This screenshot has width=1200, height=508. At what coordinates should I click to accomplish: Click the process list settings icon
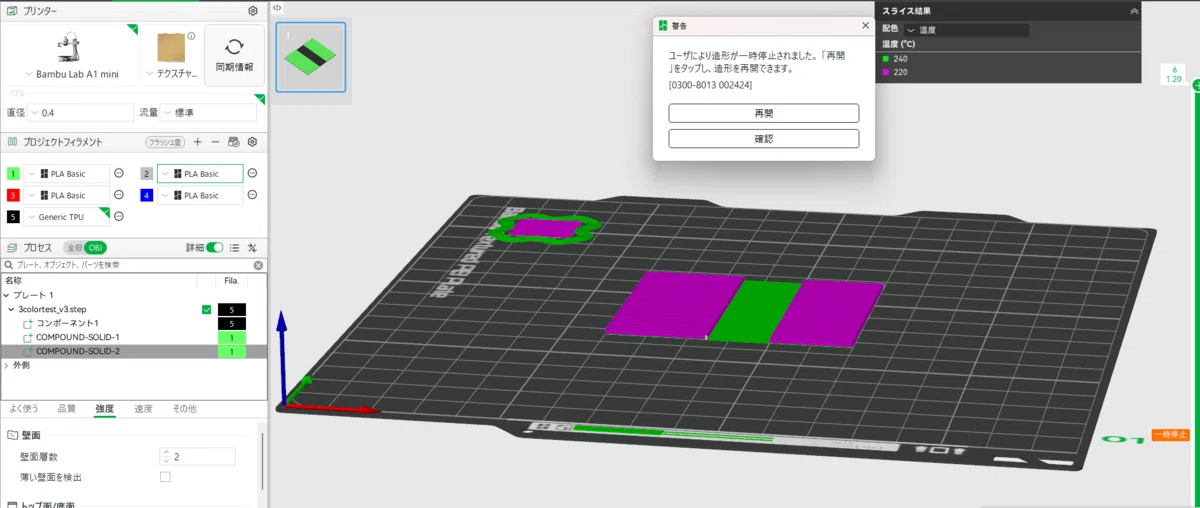click(234, 247)
